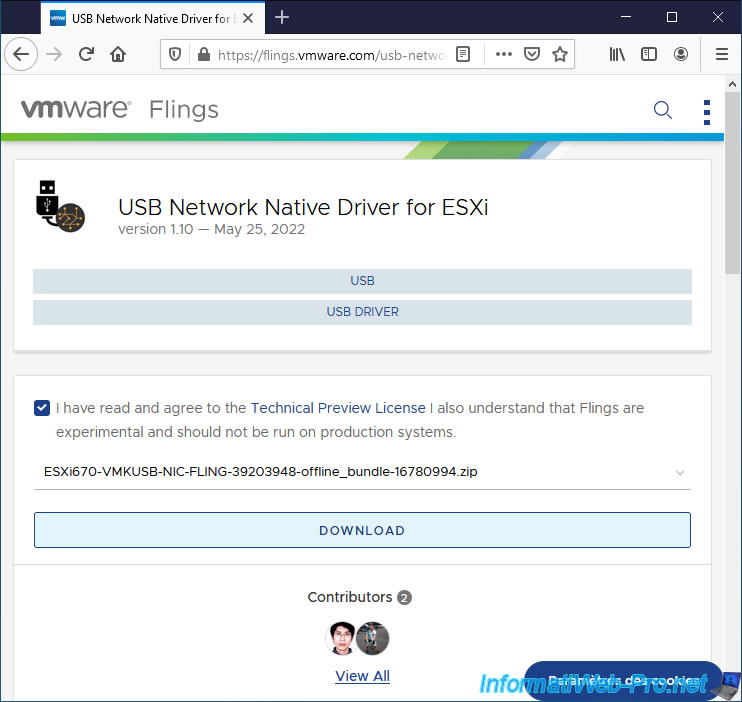Click the 'USB Network Native Driver for ESXi' title
This screenshot has width=742, height=702.
(x=303, y=207)
